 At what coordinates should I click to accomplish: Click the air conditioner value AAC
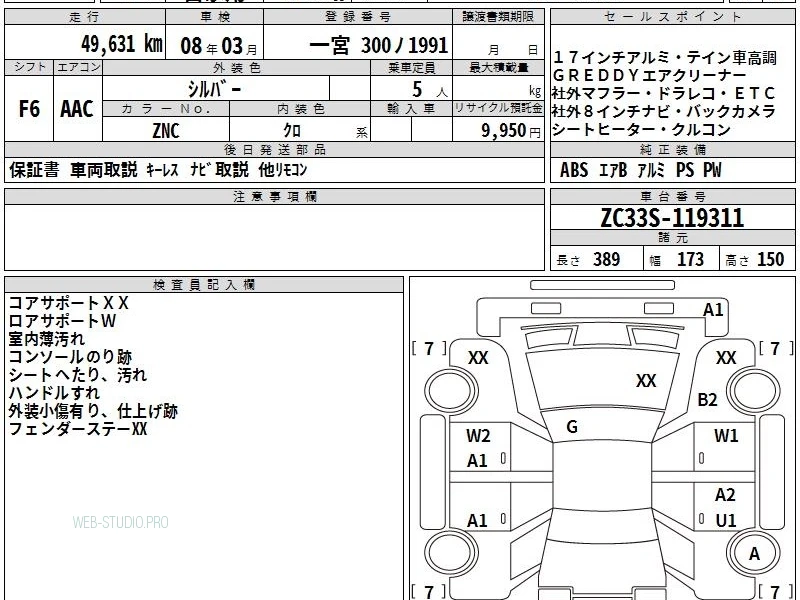(77, 109)
